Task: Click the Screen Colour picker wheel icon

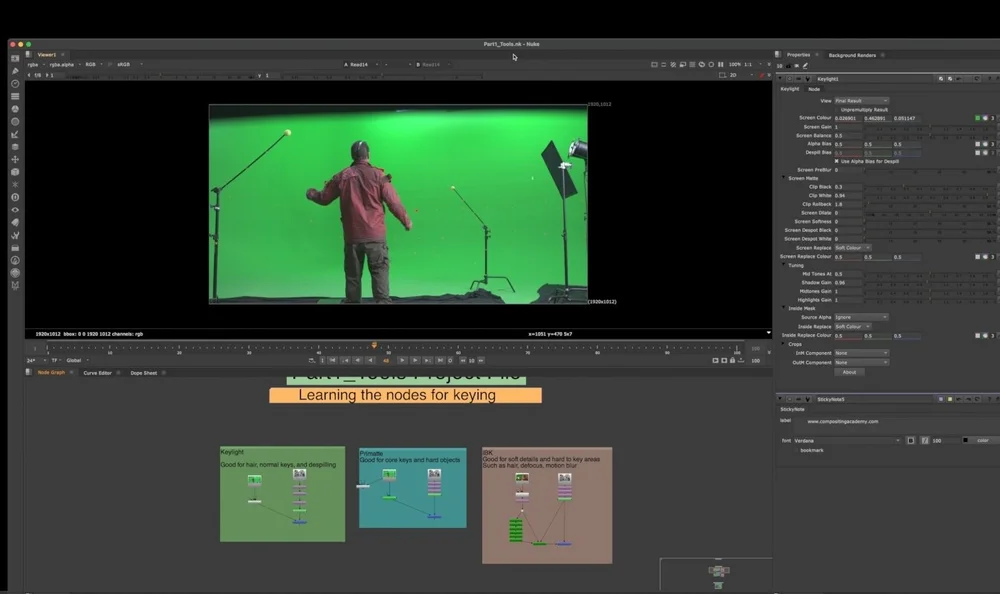Action: click(x=985, y=118)
